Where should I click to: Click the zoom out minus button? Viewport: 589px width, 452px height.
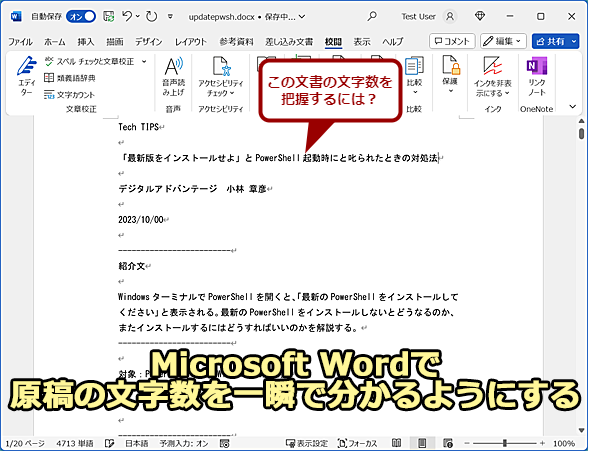tap(466, 444)
